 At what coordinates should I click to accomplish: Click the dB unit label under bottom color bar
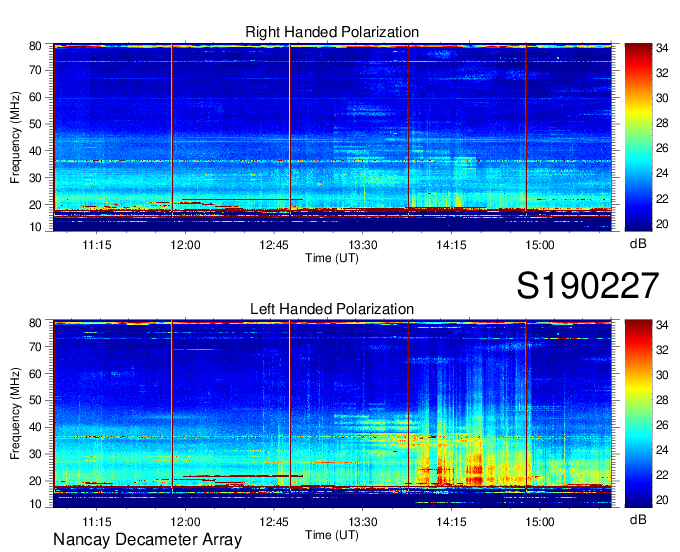click(638, 520)
